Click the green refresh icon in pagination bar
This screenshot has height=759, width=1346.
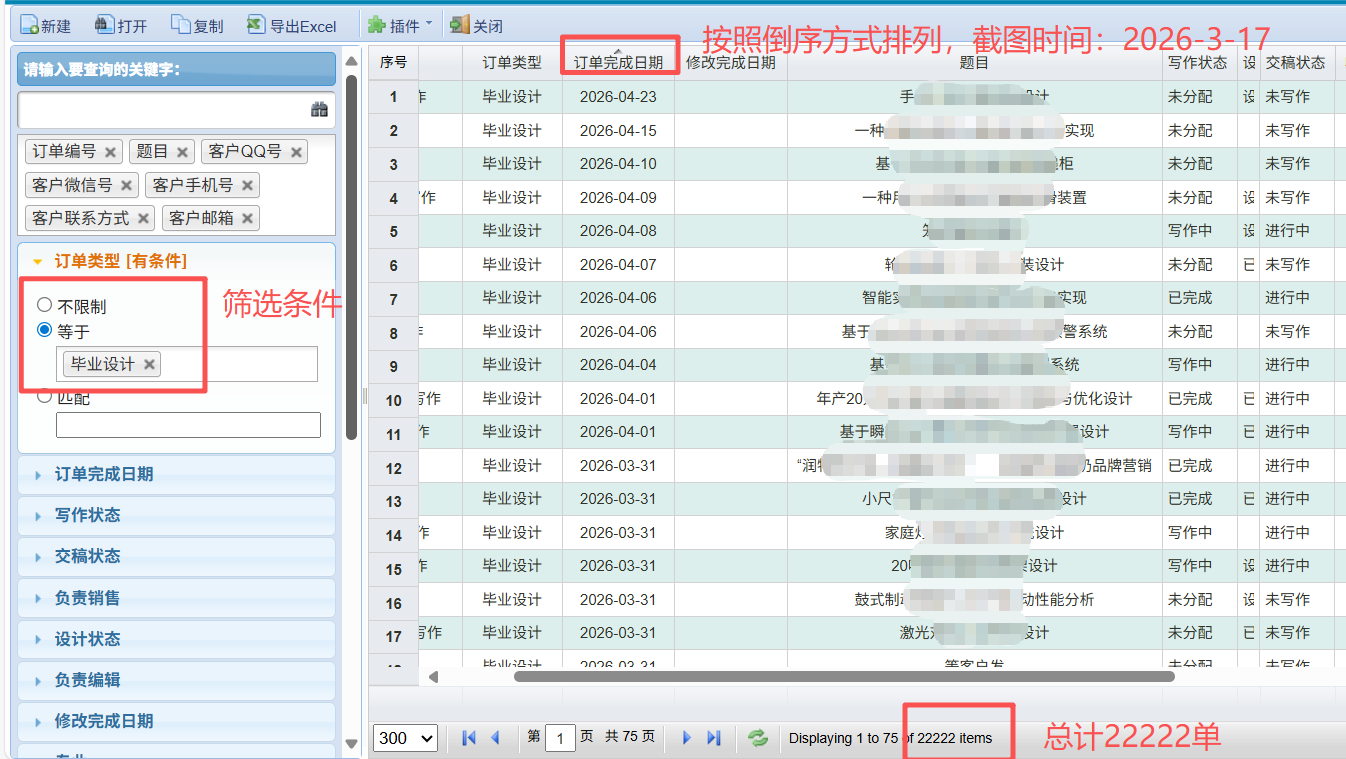point(758,737)
